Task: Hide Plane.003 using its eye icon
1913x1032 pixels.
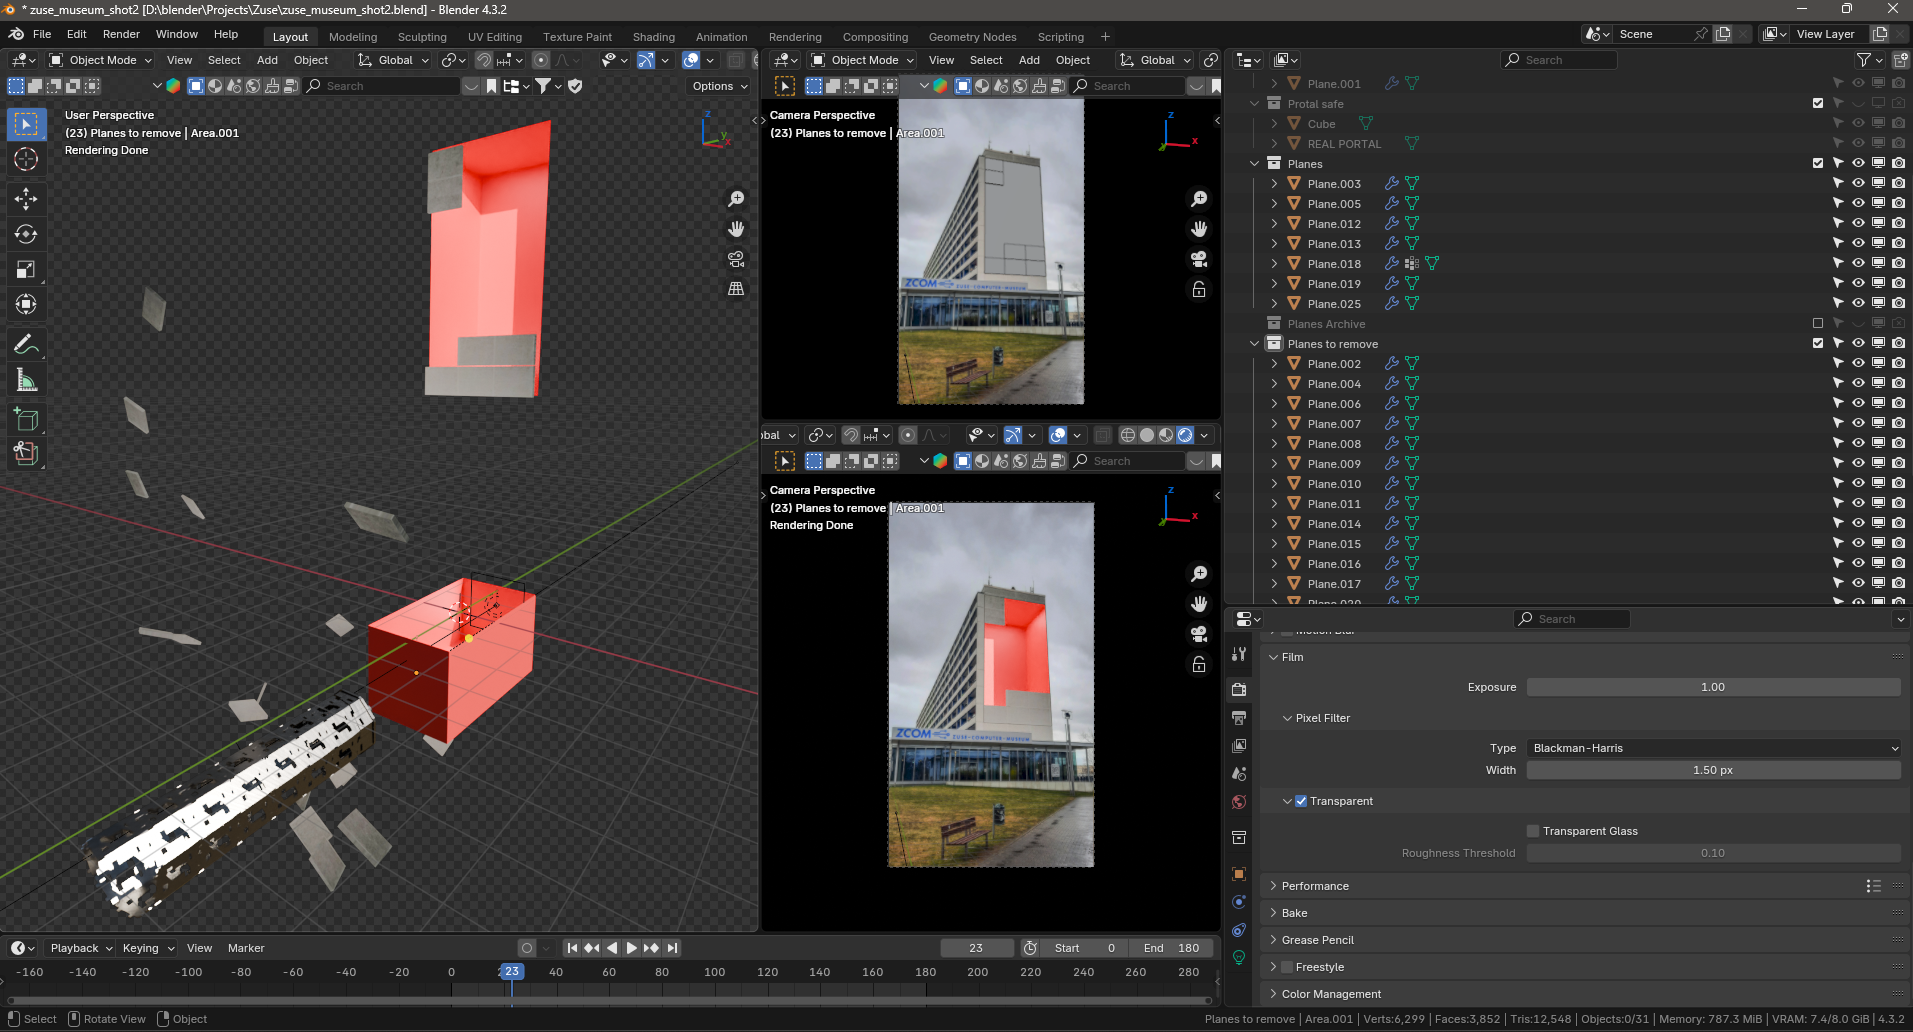Action: click(x=1858, y=183)
